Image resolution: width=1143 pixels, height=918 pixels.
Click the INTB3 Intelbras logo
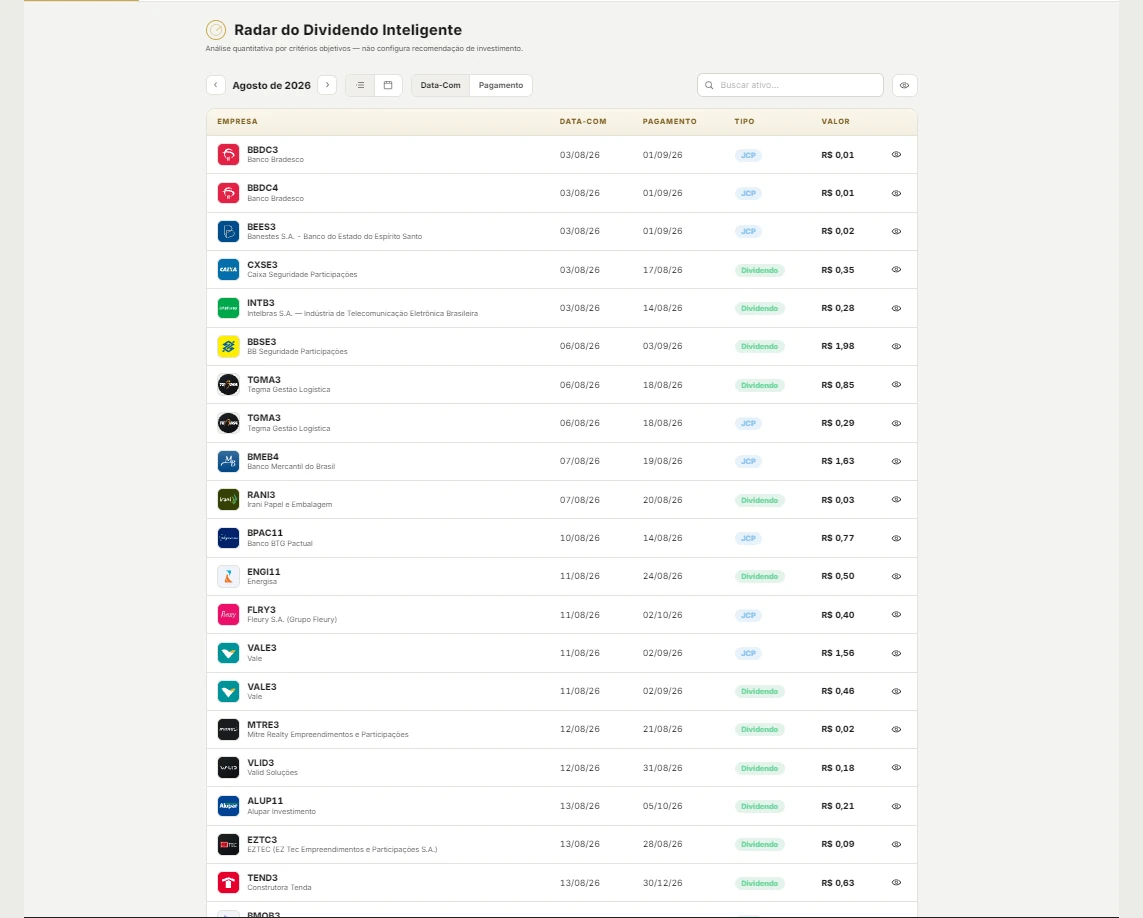[228, 308]
